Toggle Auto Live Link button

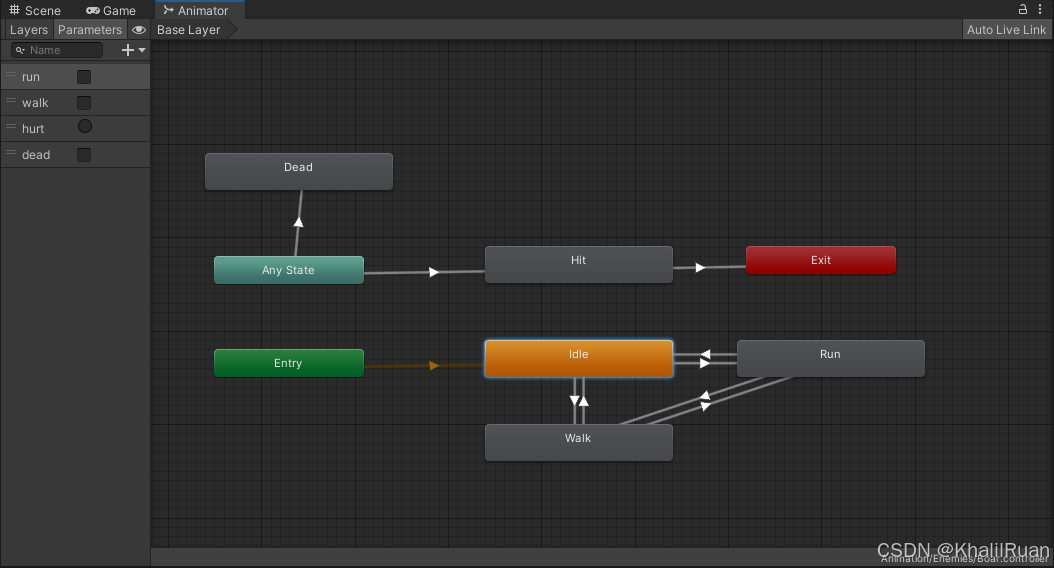(x=1006, y=30)
